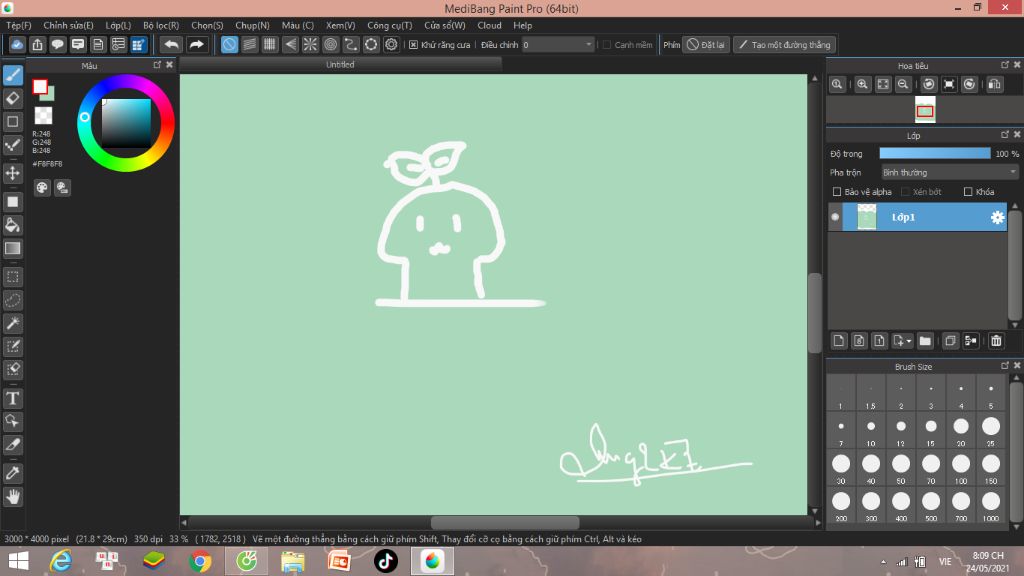Open snap settings gear
The width and height of the screenshot is (1024, 576).
point(391,44)
